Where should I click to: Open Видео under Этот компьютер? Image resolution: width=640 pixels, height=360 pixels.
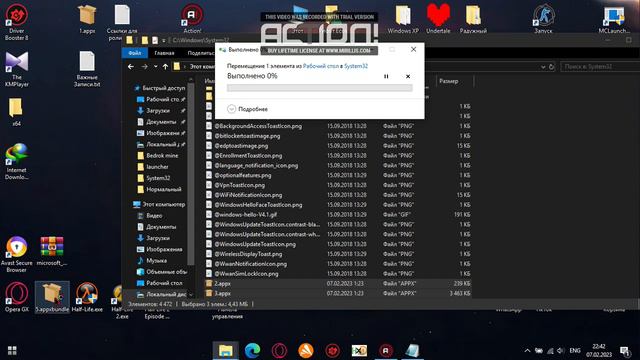pyautogui.click(x=154, y=216)
